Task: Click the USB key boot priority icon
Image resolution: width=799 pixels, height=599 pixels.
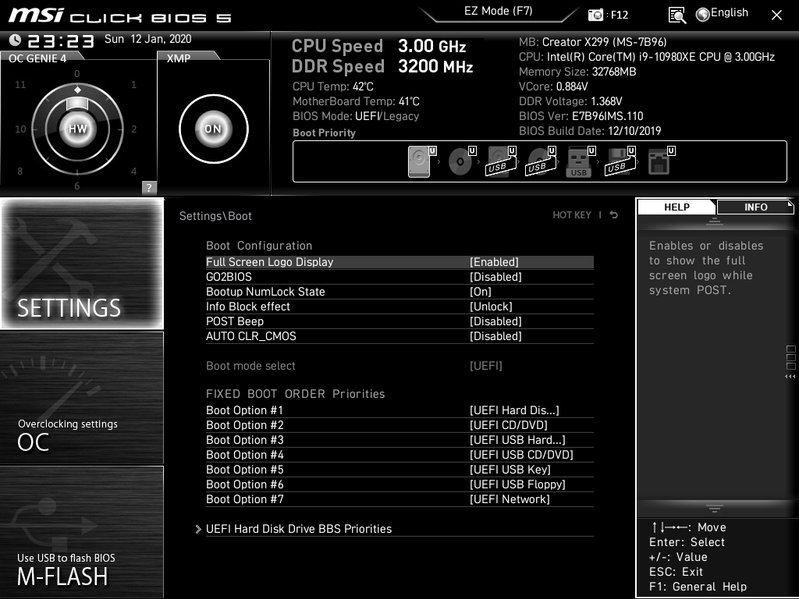Action: [x=580, y=161]
